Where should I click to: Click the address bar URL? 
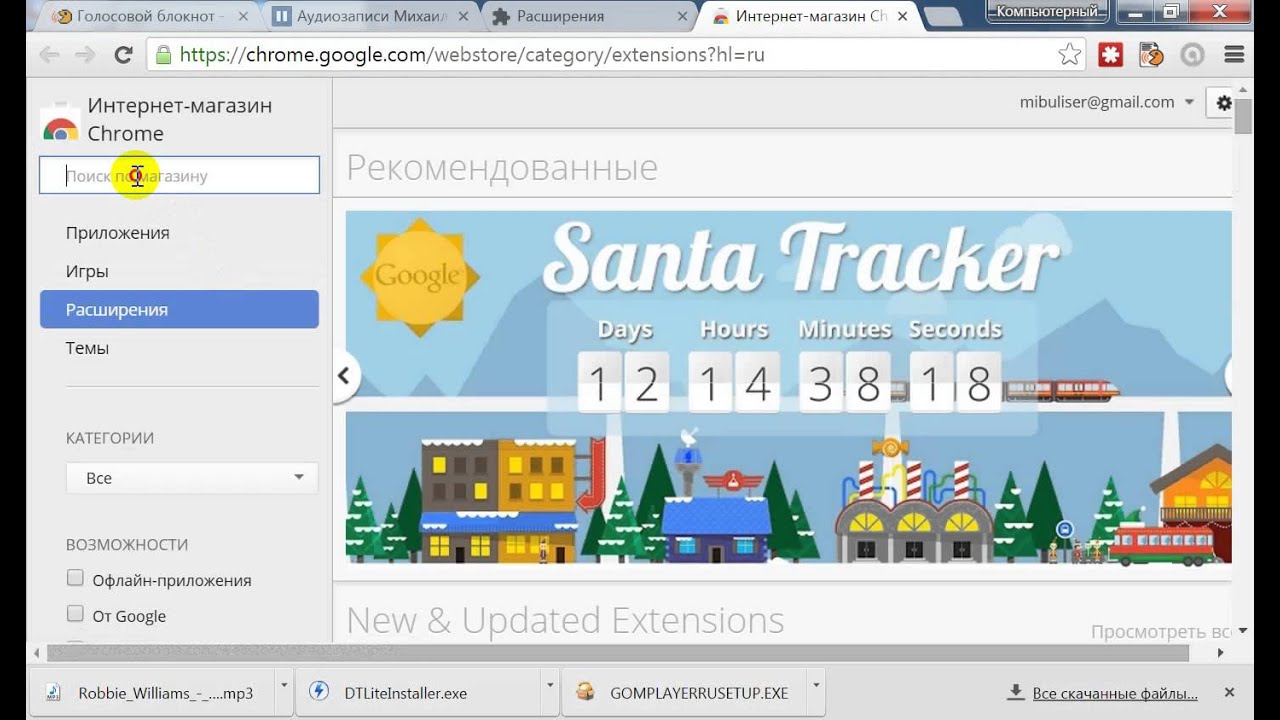[472, 55]
